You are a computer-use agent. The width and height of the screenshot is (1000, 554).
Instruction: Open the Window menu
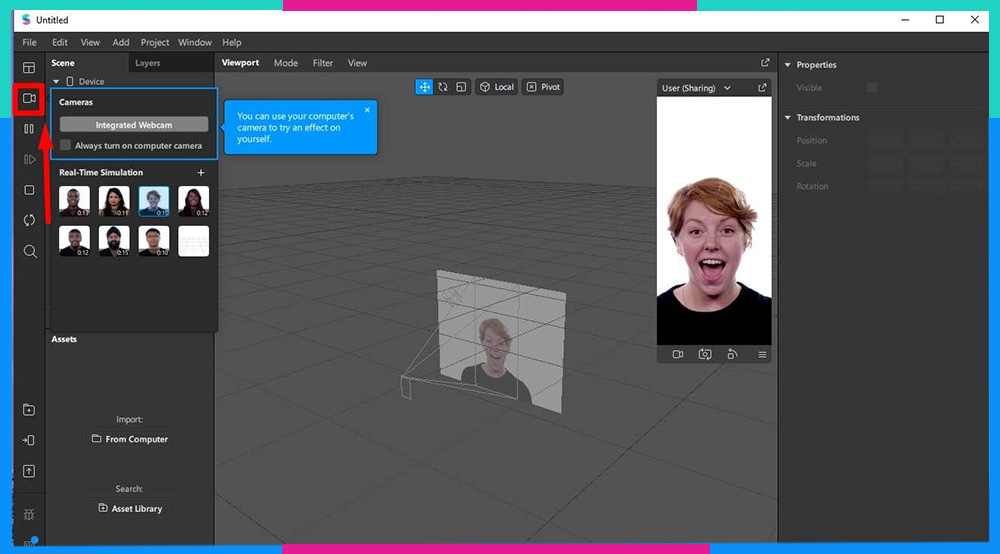pos(195,43)
